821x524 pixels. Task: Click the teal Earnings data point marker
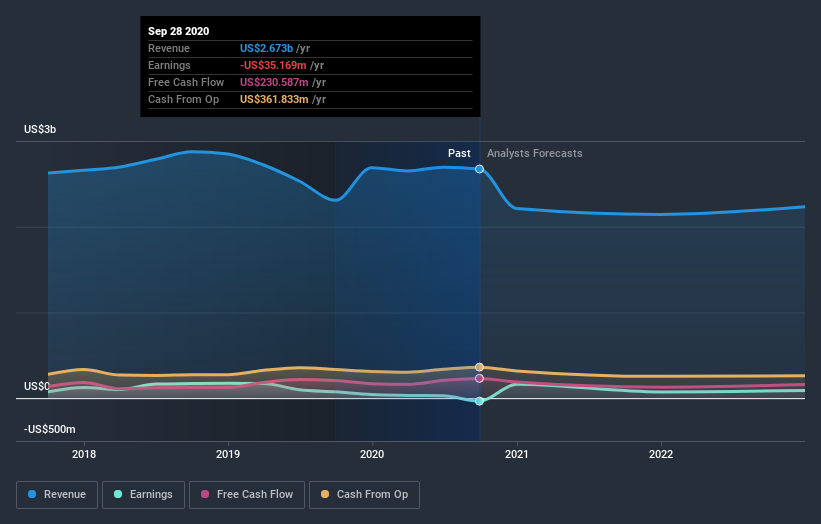coord(479,402)
